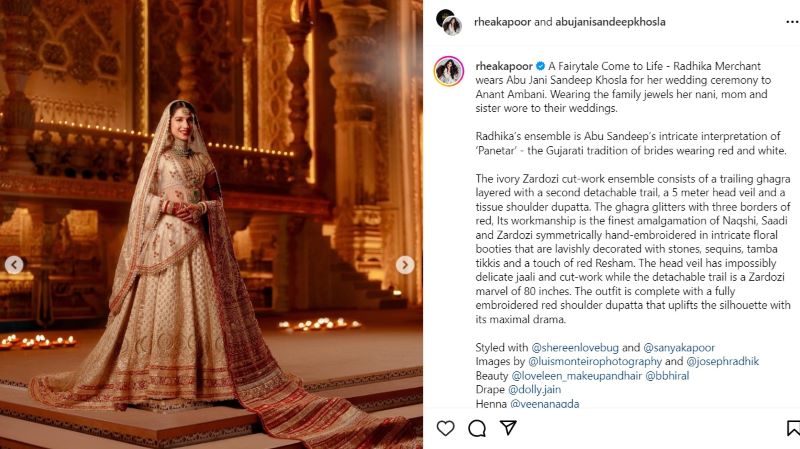
Task: Open comments with the speech bubble icon
Action: click(477, 428)
